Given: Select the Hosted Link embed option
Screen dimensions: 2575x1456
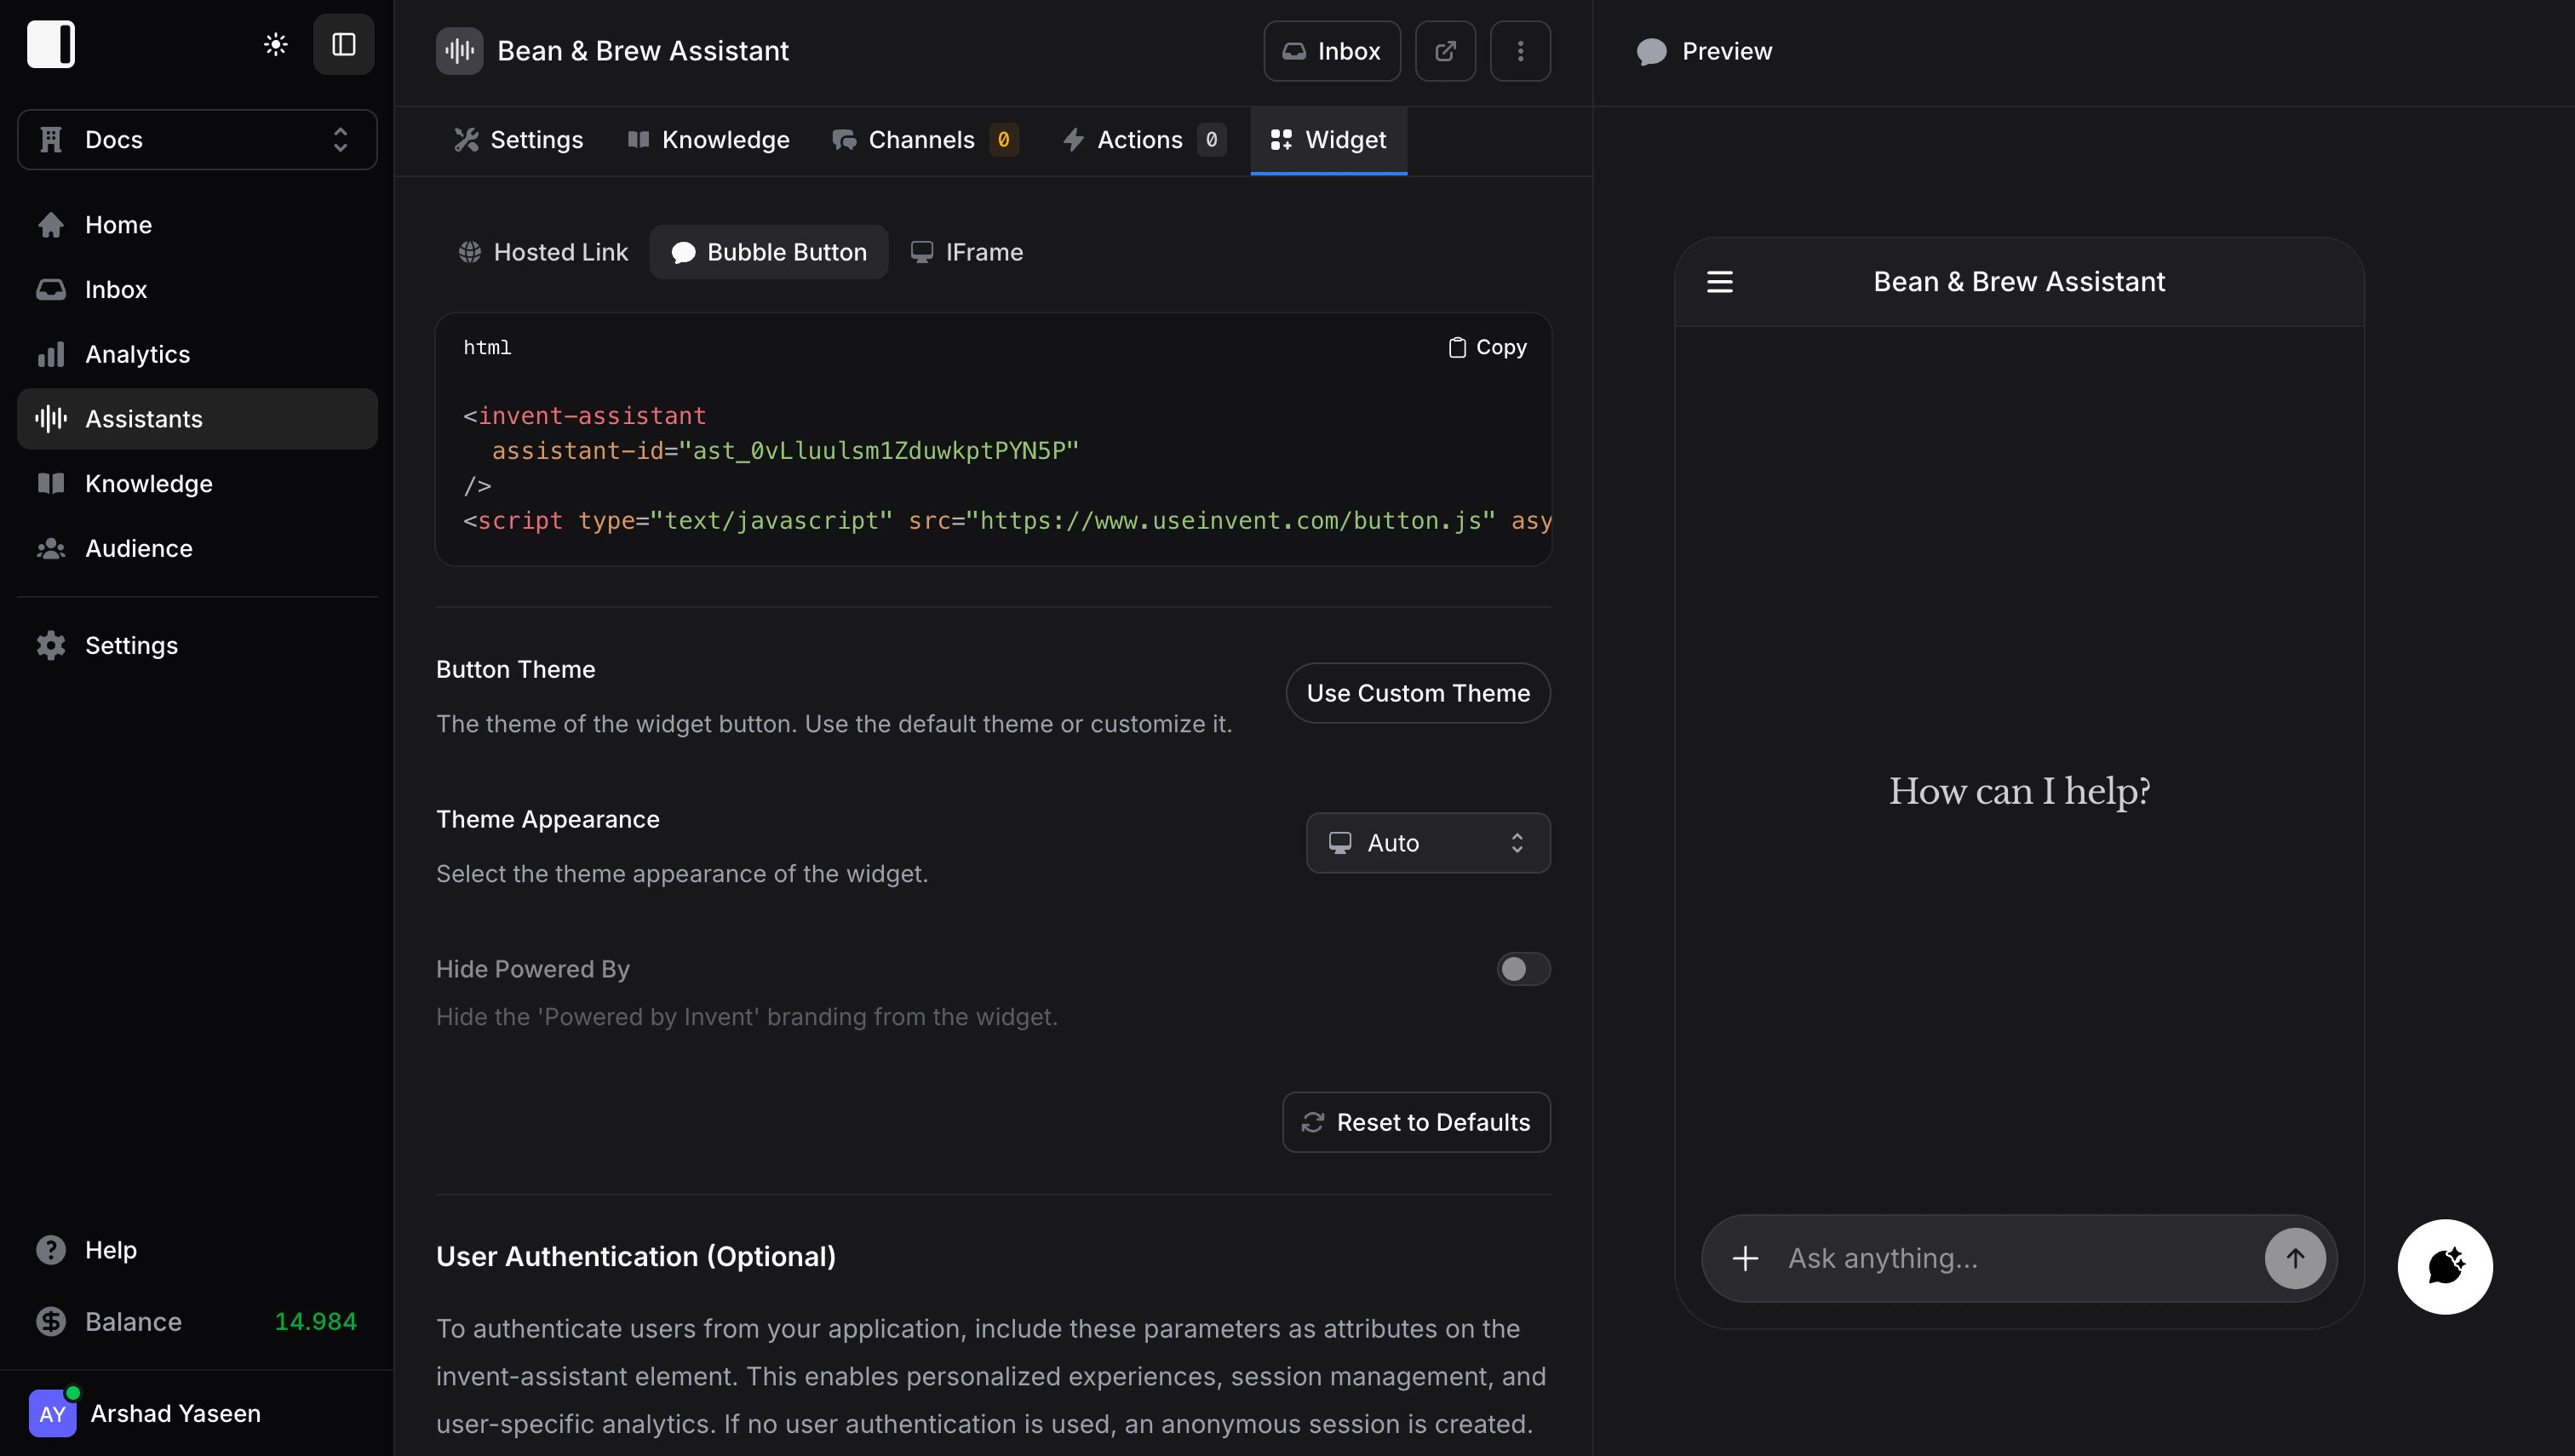Looking at the screenshot, I should [x=543, y=252].
